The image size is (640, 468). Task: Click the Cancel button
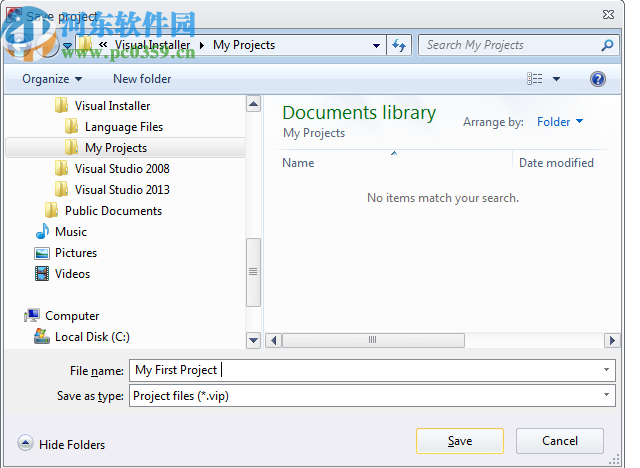point(560,441)
